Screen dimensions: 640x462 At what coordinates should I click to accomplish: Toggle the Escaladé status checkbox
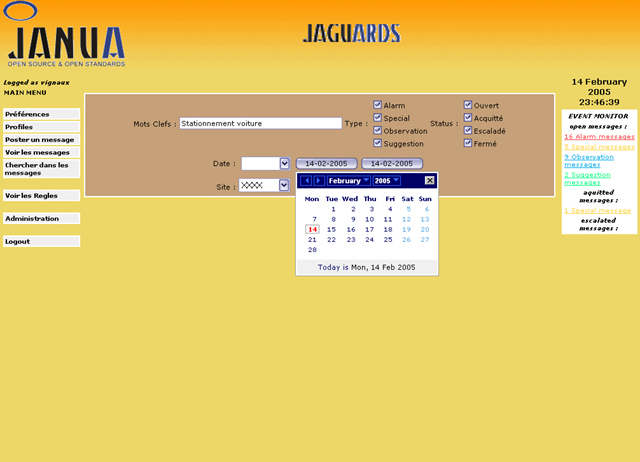(x=468, y=130)
